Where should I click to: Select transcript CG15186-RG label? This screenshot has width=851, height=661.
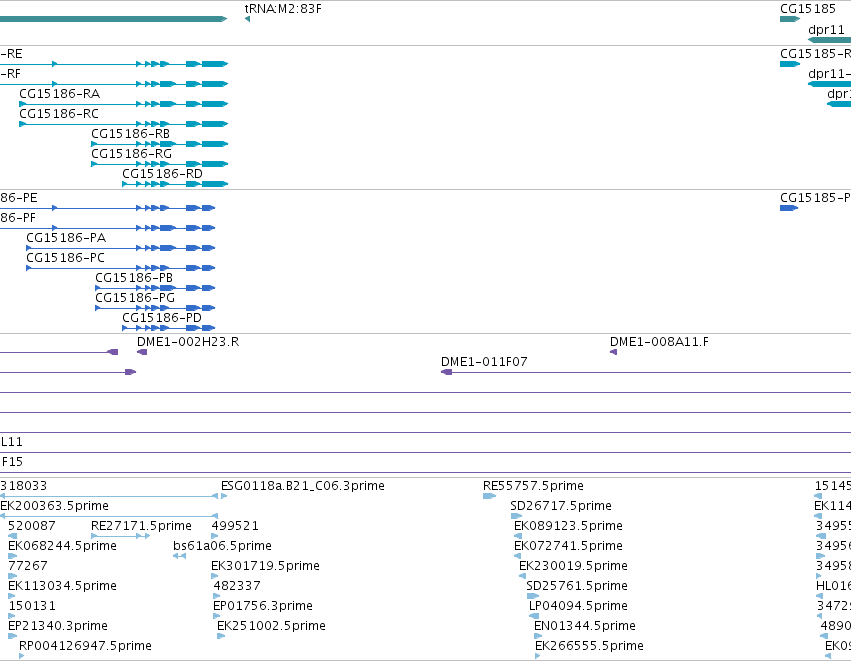[x=131, y=154]
